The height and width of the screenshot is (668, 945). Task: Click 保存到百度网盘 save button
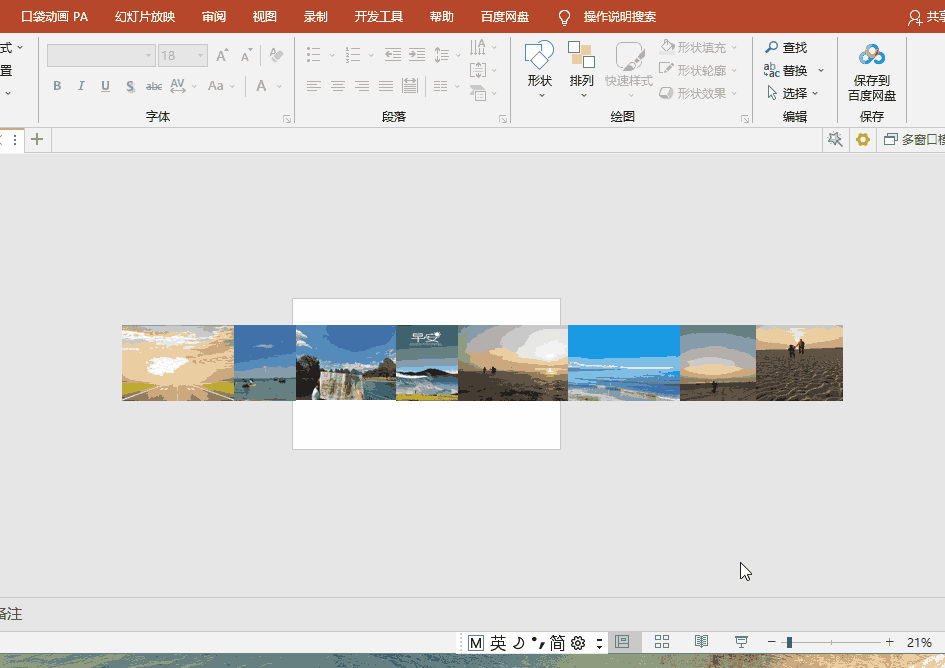tap(871, 72)
